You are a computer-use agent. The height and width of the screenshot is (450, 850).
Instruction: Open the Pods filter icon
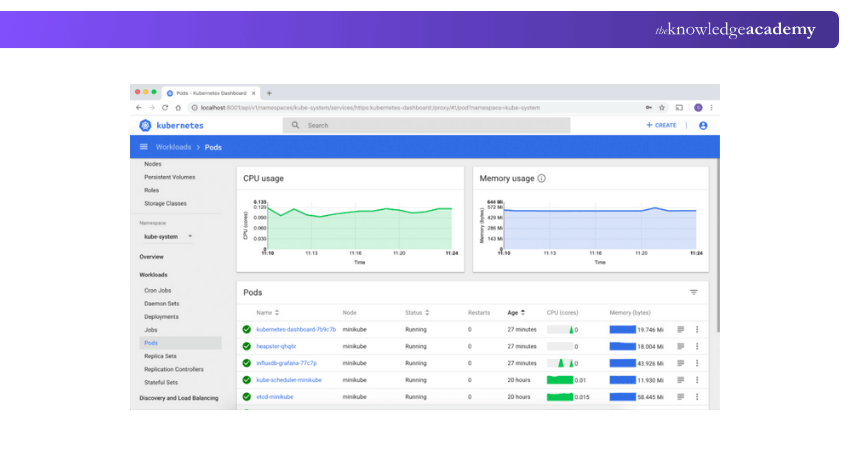694,292
